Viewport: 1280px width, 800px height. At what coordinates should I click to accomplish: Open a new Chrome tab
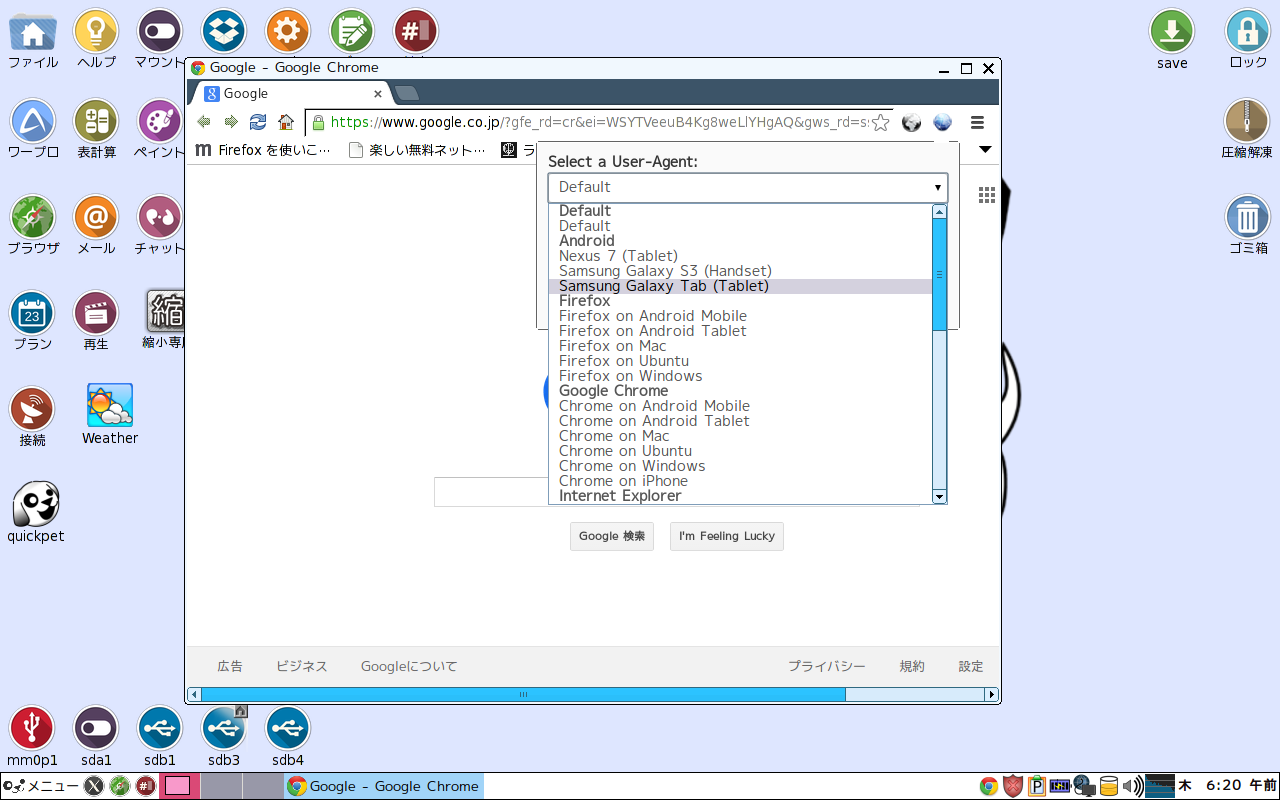coord(407,93)
